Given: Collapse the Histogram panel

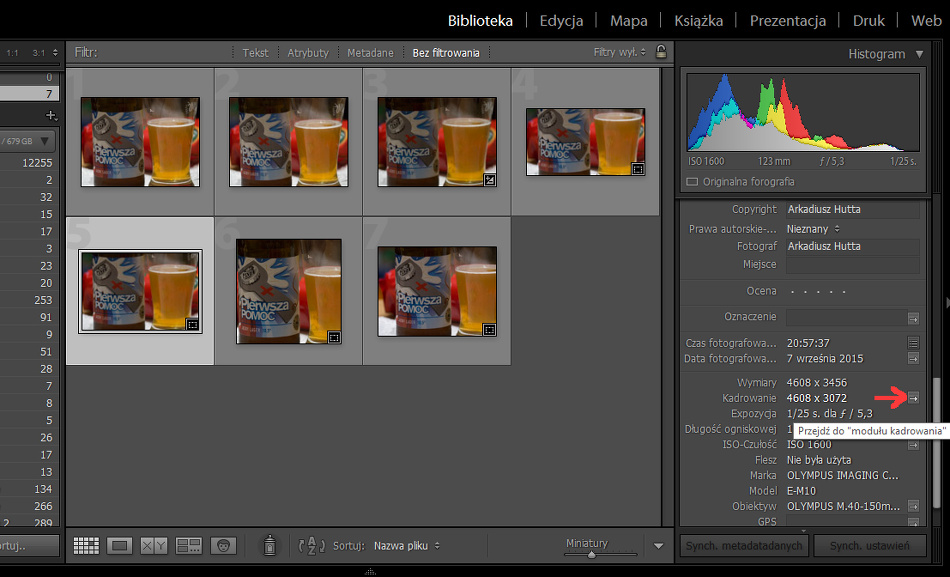Looking at the screenshot, I should tap(920, 54).
